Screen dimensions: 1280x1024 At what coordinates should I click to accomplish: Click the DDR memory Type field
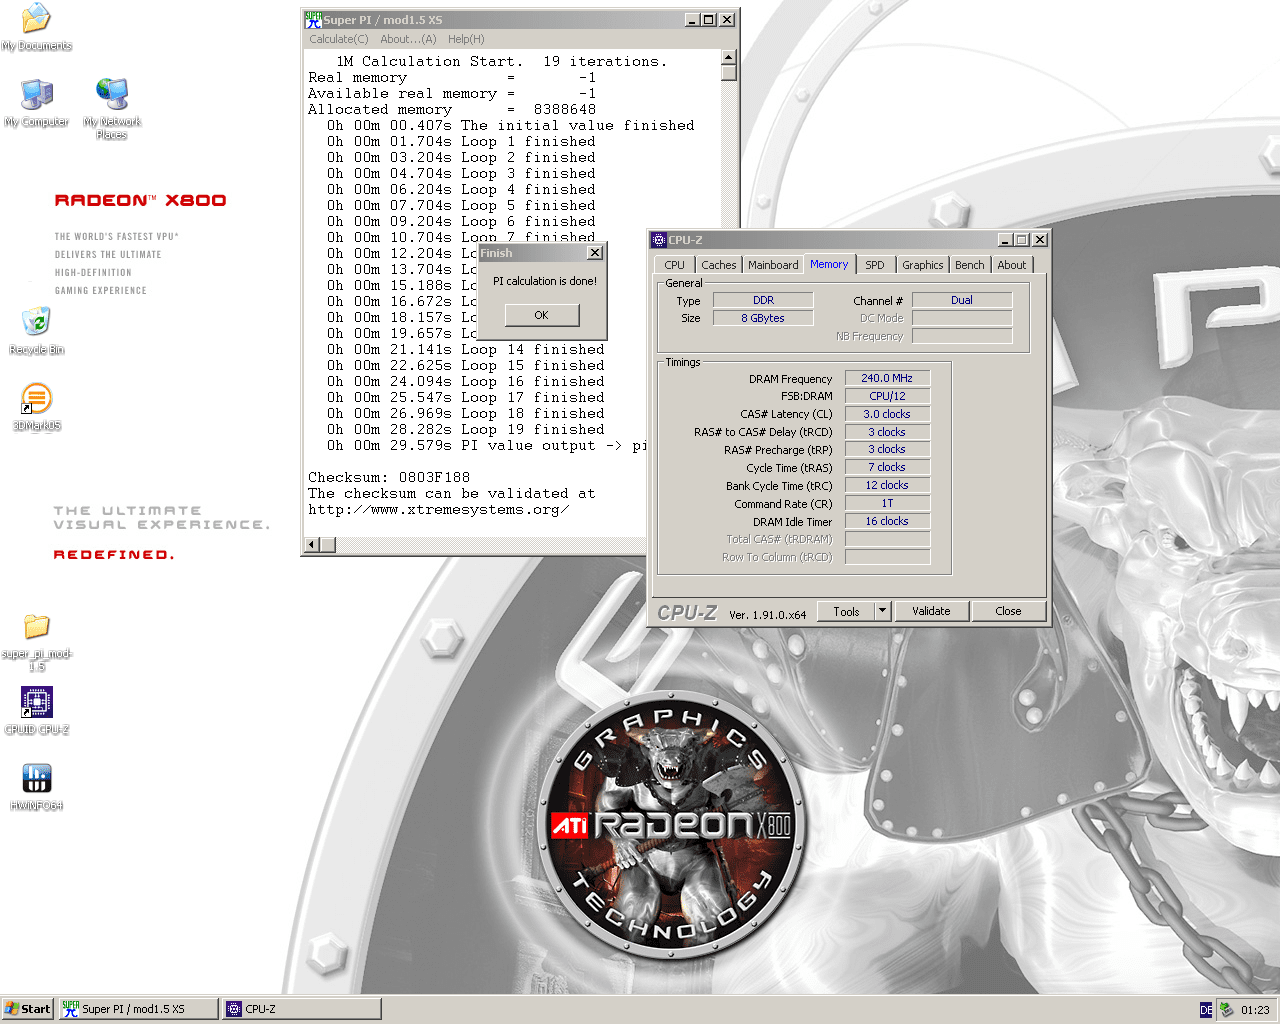(x=763, y=300)
